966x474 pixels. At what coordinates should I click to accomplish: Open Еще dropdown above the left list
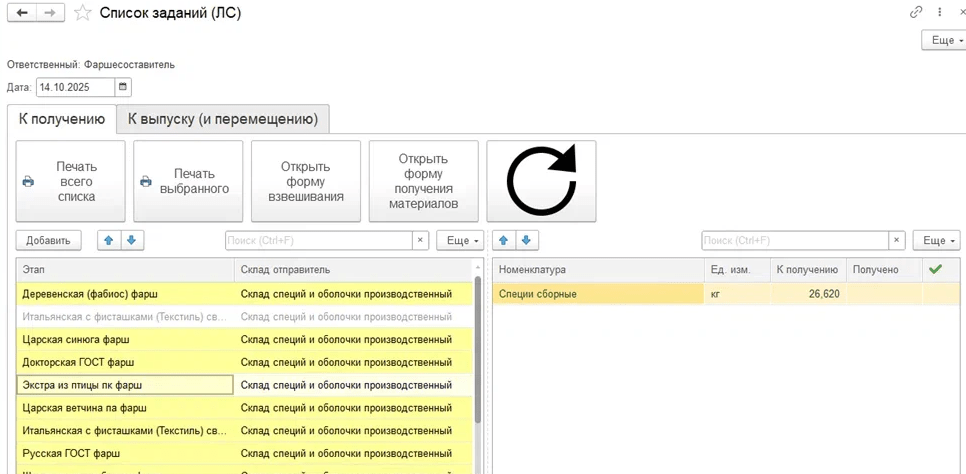(x=463, y=241)
